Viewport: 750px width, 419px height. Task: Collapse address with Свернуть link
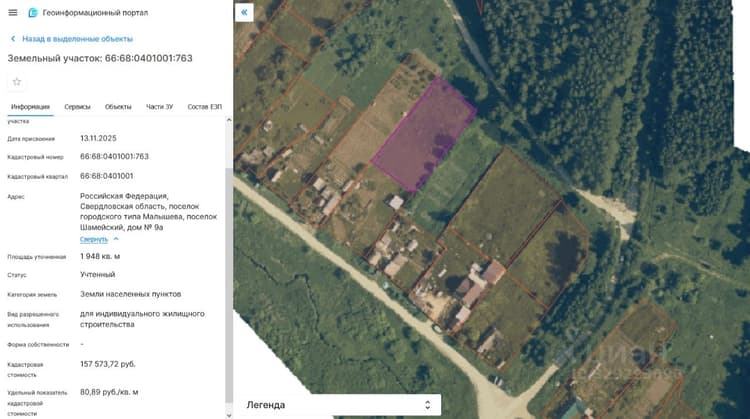pos(94,239)
